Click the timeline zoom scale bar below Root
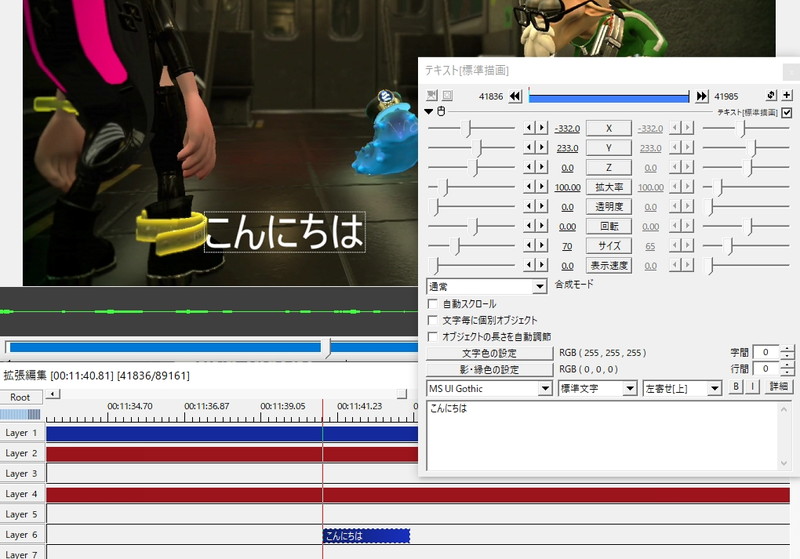This screenshot has width=800, height=559. (x=20, y=414)
